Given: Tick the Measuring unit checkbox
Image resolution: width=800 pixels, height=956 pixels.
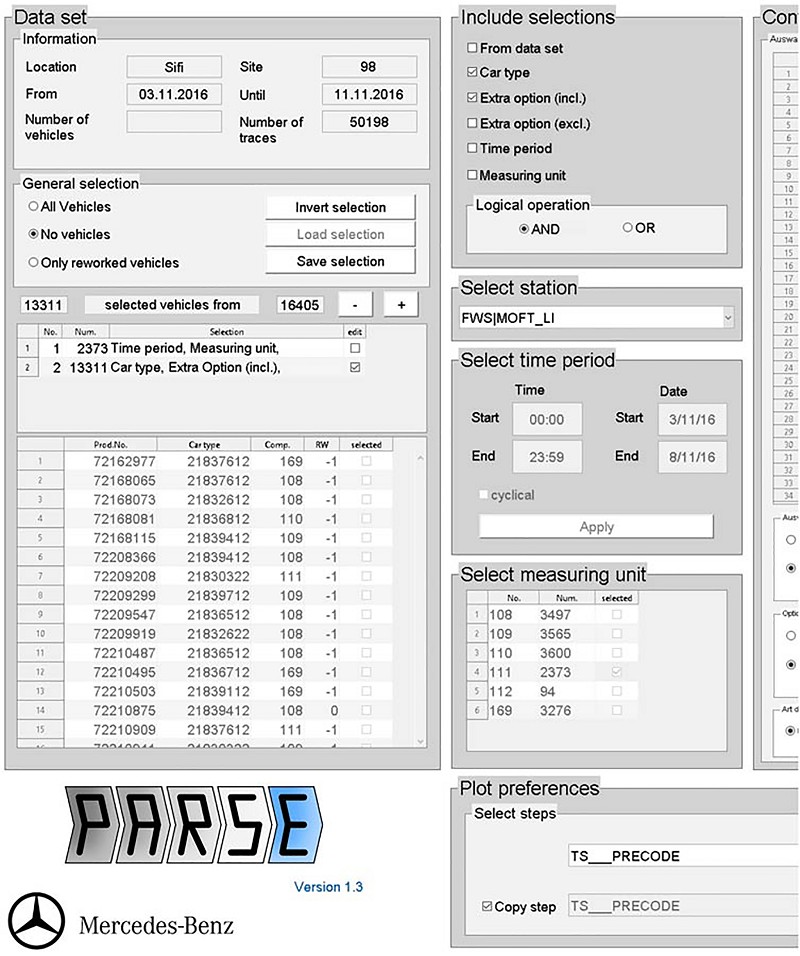Looking at the screenshot, I should tap(472, 175).
